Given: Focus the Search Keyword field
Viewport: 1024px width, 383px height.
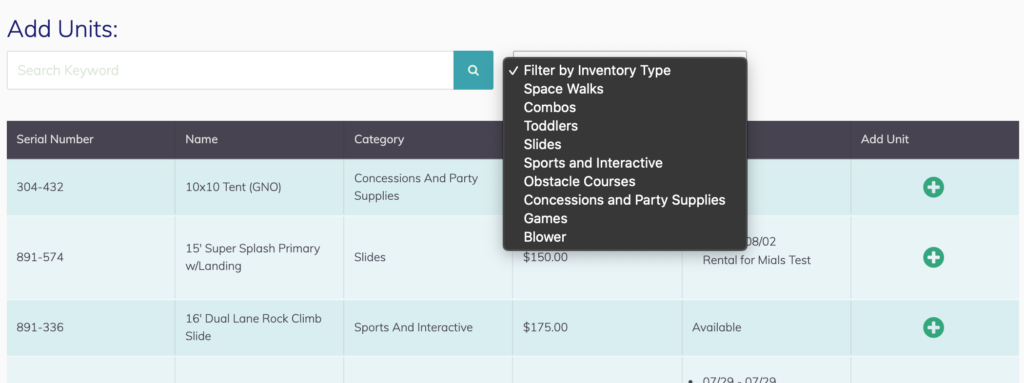Looking at the screenshot, I should (x=231, y=70).
